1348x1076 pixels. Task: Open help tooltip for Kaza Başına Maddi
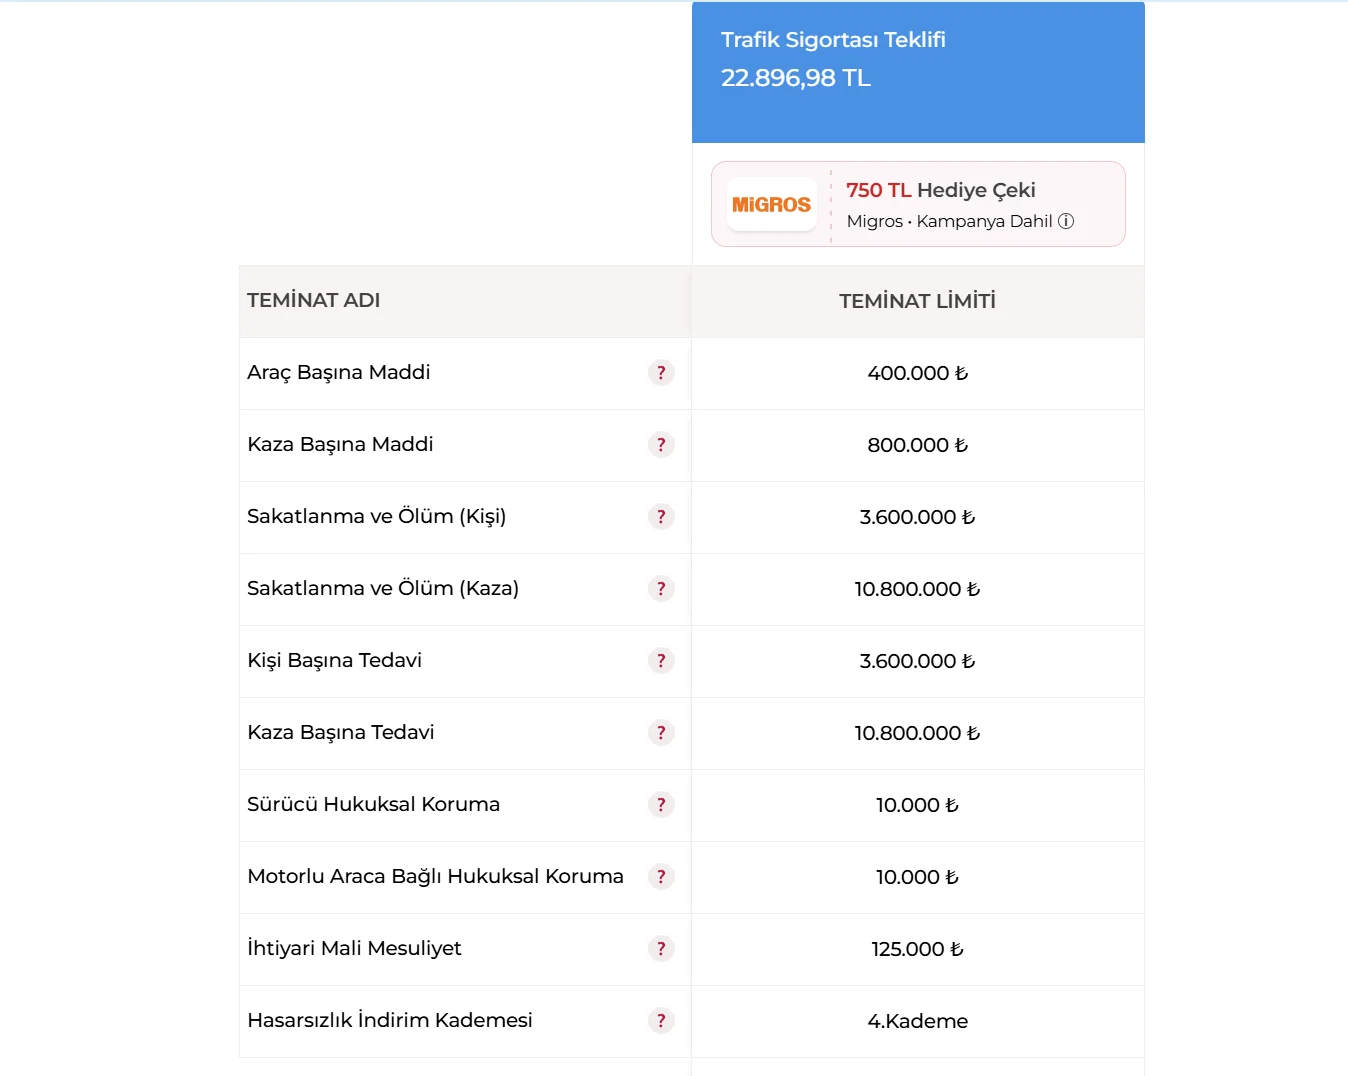tap(661, 445)
